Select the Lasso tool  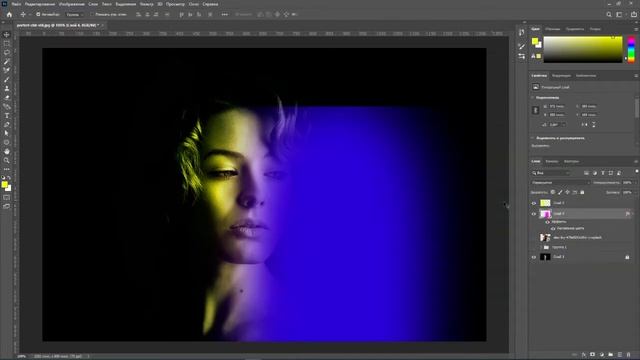(x=7, y=52)
